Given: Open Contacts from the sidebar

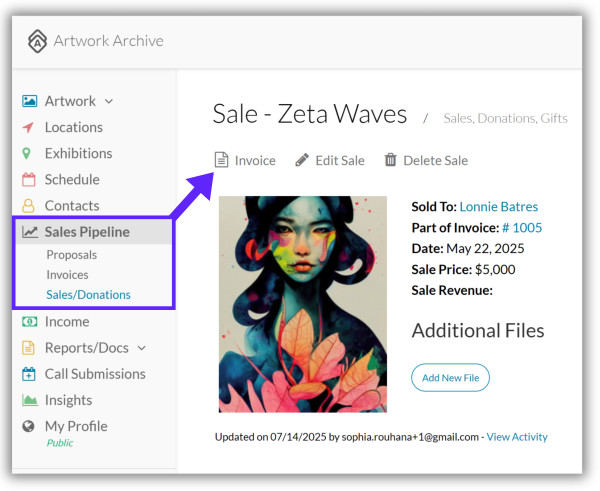Looking at the screenshot, I should 72,206.
